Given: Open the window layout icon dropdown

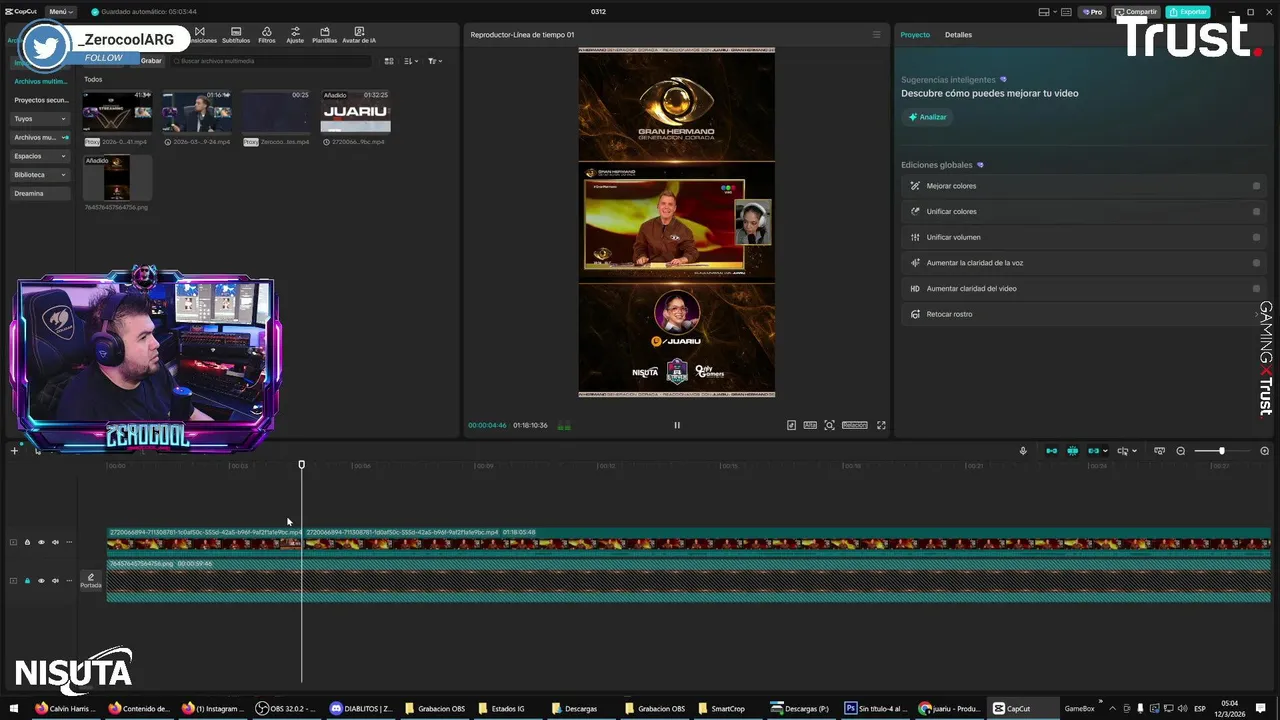Looking at the screenshot, I should click(x=1047, y=12).
